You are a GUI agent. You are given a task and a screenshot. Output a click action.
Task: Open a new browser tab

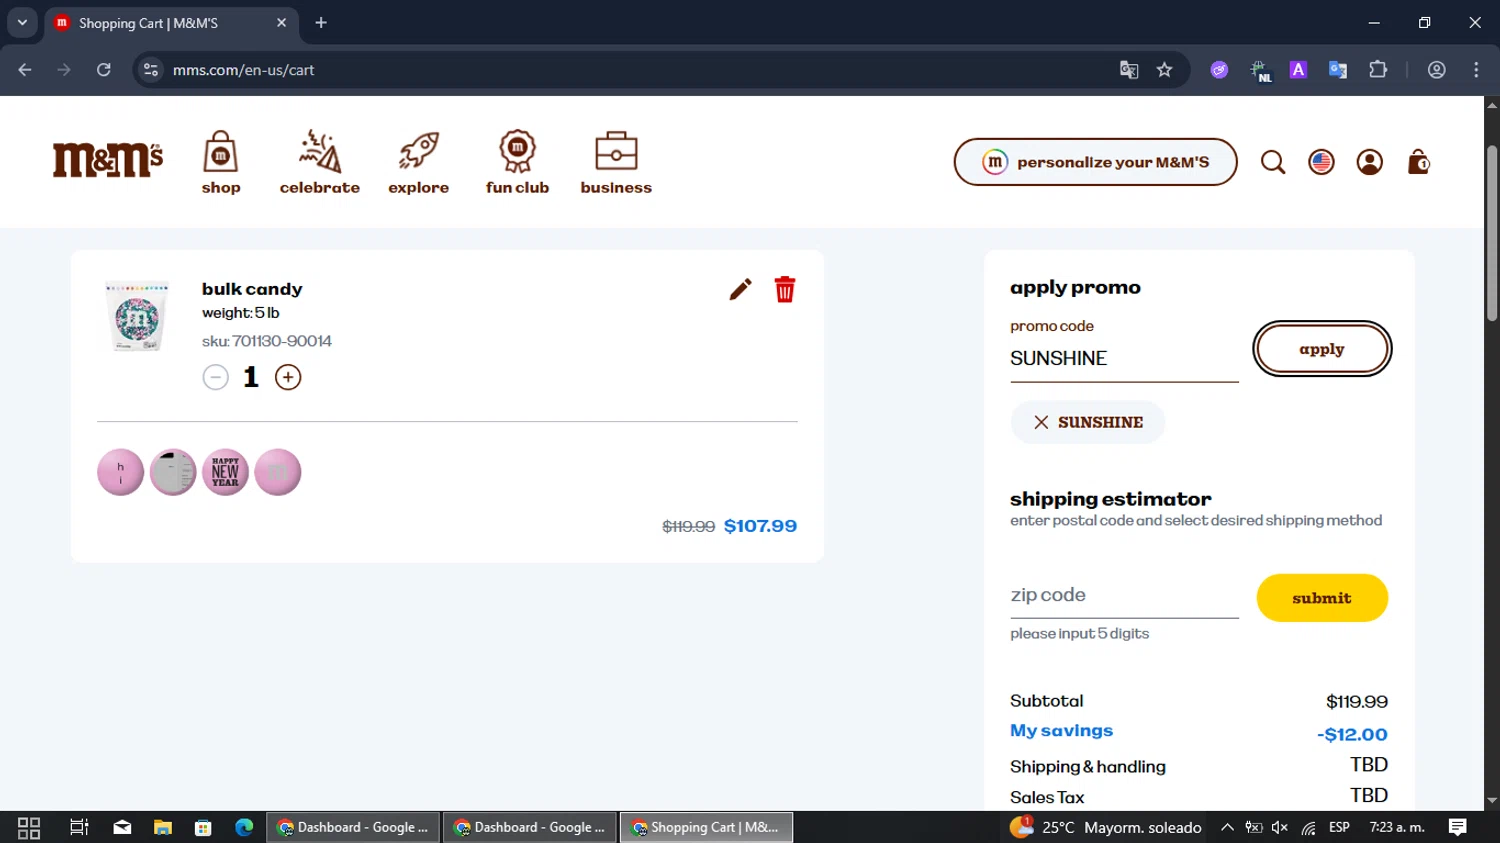(321, 23)
